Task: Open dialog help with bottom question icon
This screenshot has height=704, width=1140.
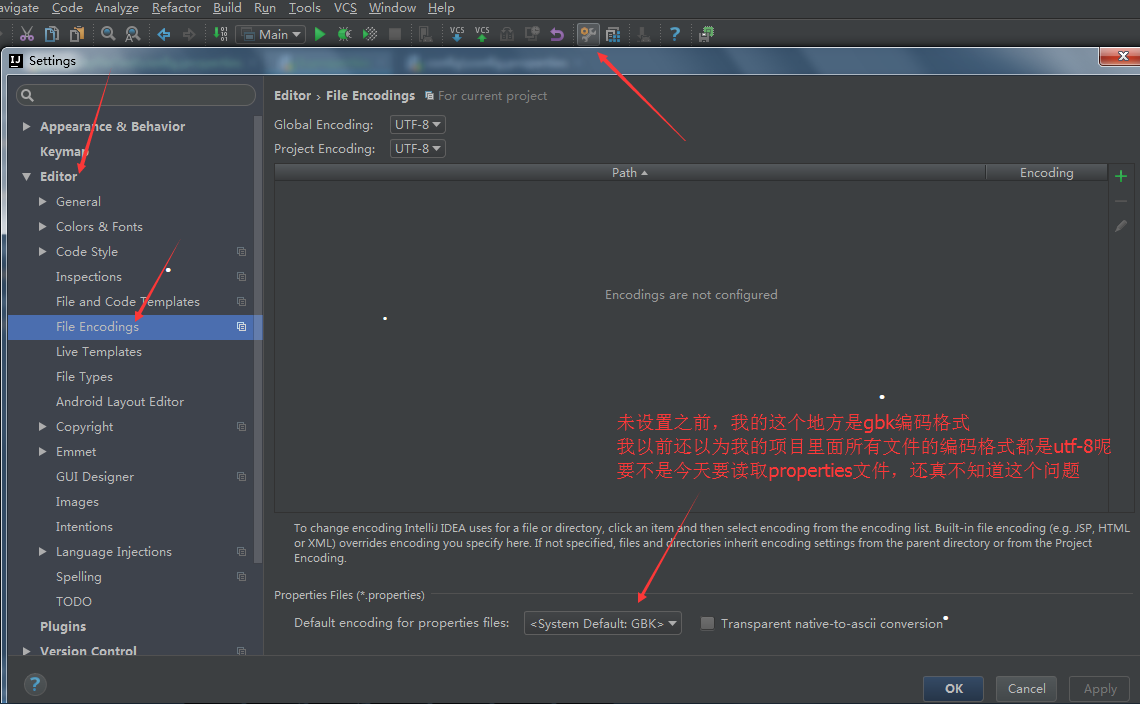Action: pos(35,684)
